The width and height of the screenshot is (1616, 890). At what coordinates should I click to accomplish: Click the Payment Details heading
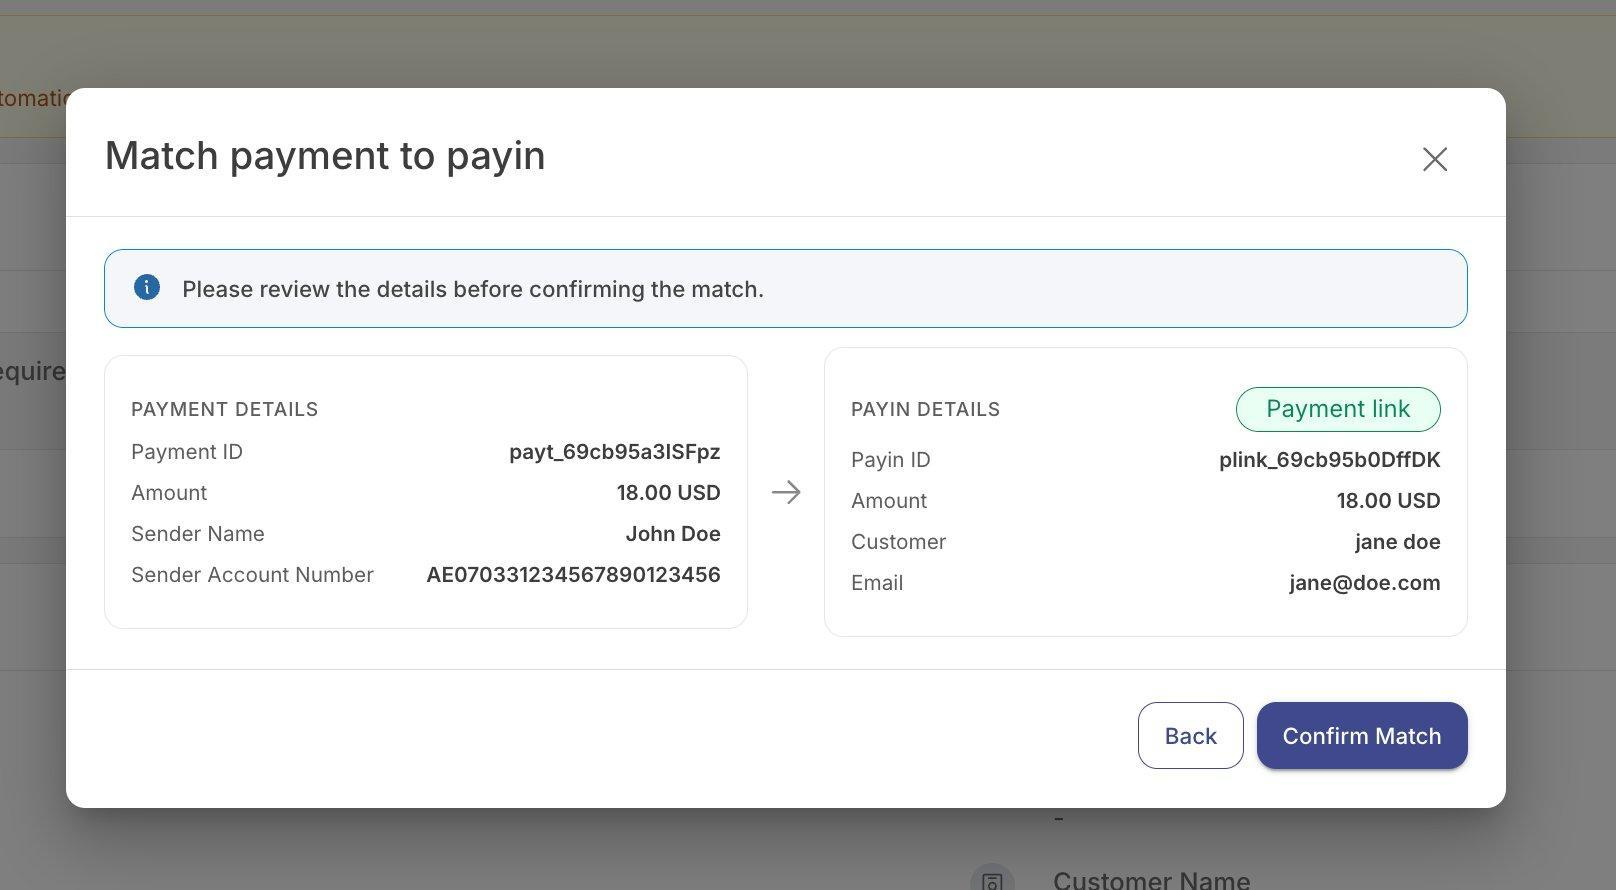(x=225, y=409)
